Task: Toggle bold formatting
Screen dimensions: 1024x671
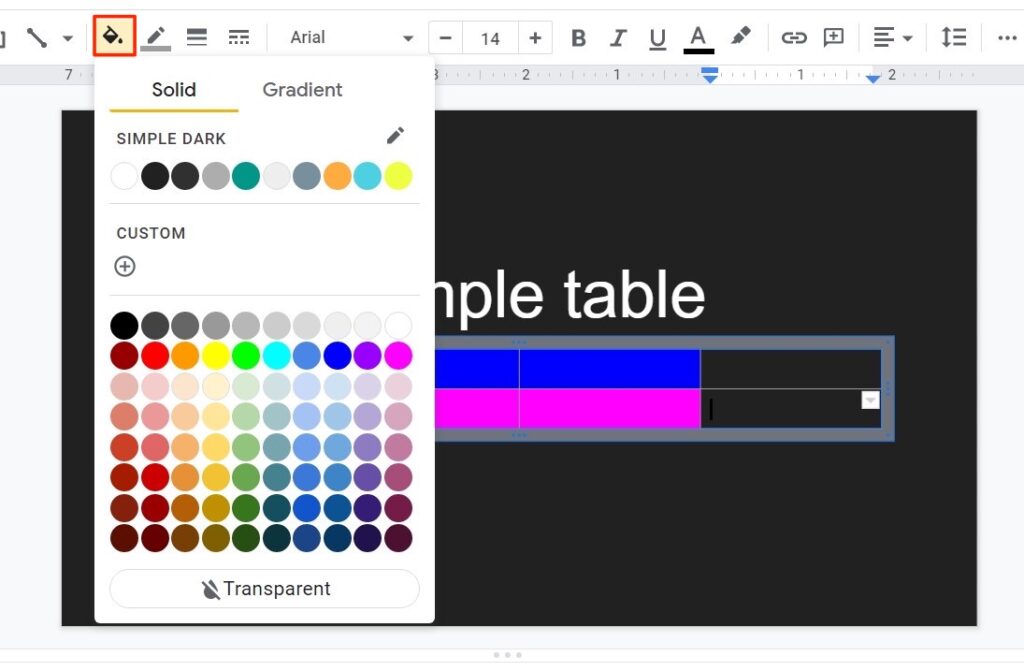Action: coord(578,37)
